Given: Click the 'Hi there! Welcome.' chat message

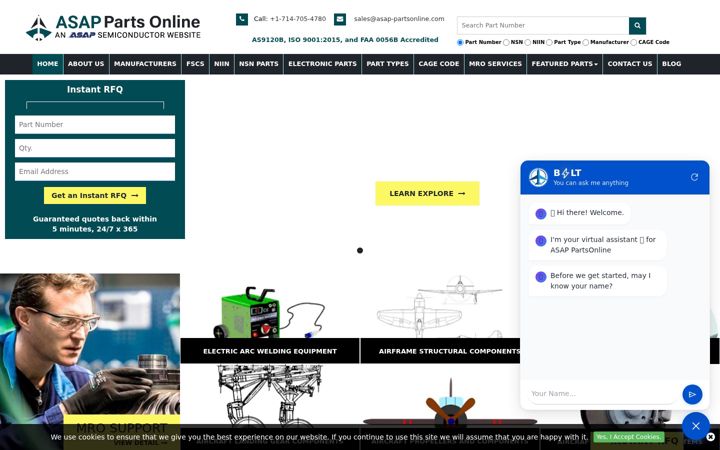Looking at the screenshot, I should 579,213.
